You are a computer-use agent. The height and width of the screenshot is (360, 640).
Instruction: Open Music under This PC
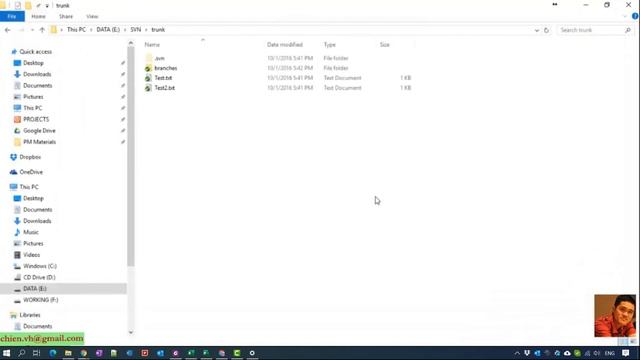(31, 232)
